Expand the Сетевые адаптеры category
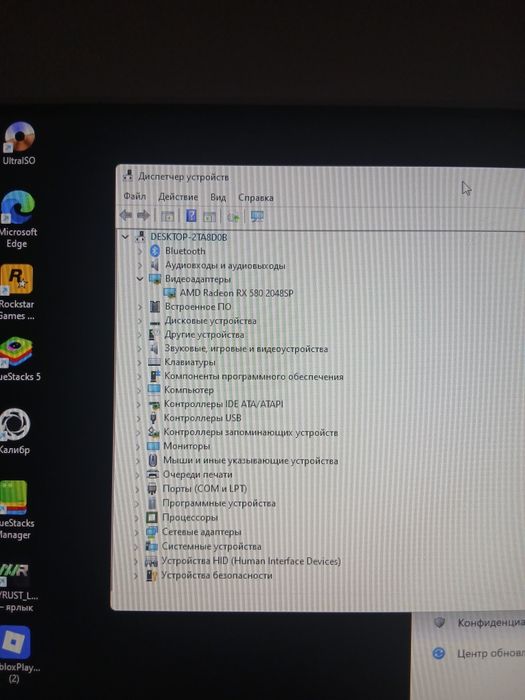This screenshot has height=700, width=525. point(137,532)
